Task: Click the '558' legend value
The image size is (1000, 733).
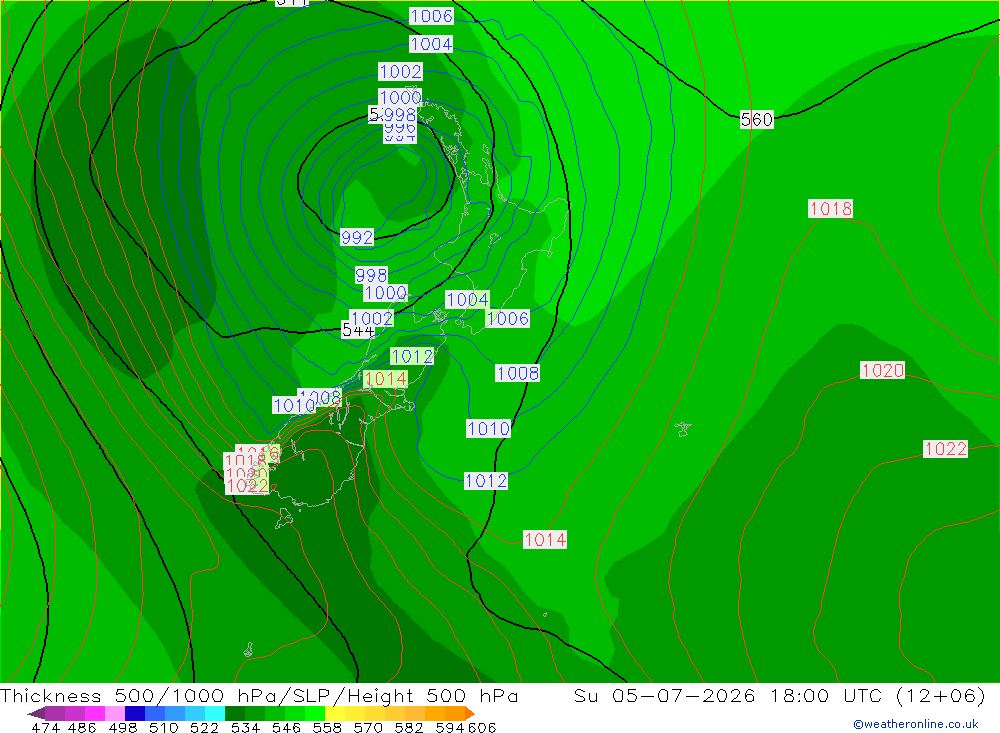Action: (x=327, y=727)
